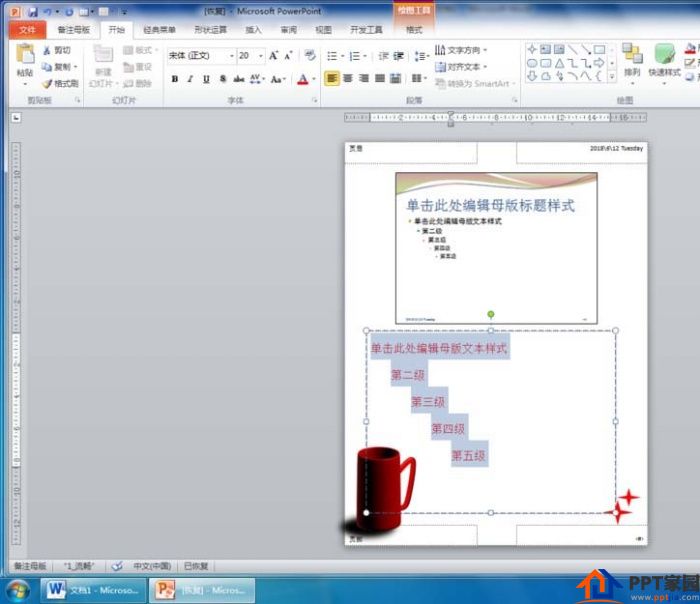Click the Quick Styles icon

point(664,54)
